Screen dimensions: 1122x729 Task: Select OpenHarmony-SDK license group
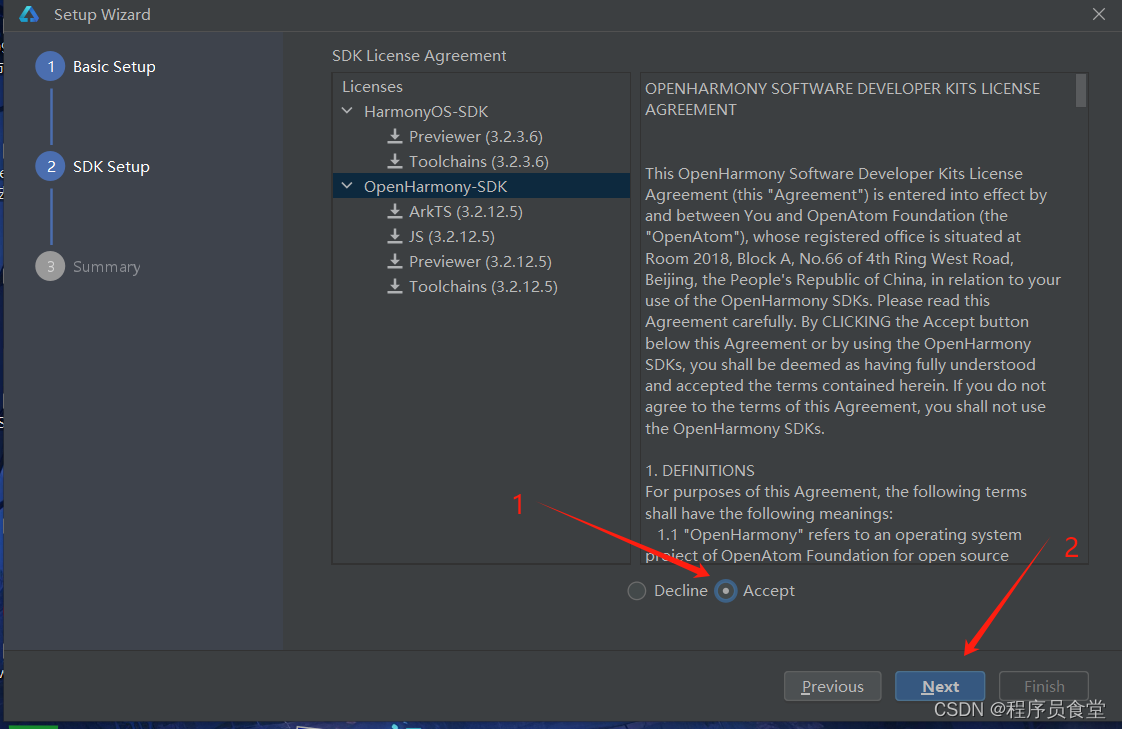point(435,187)
